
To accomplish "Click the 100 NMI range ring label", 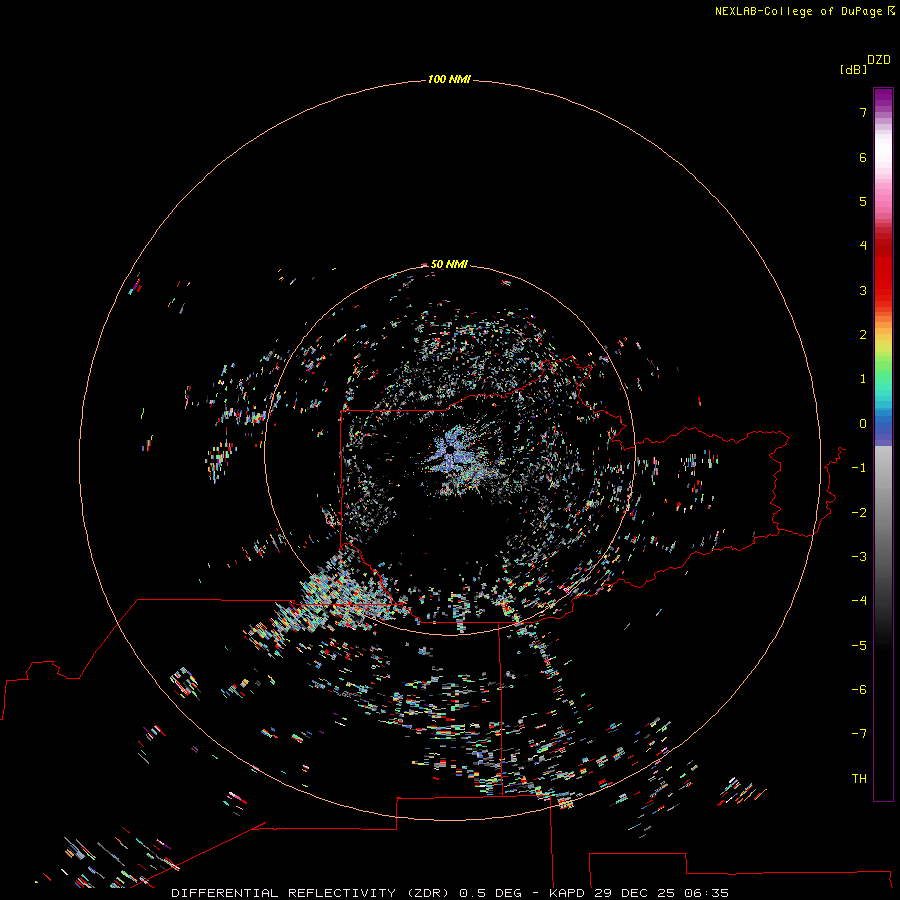I will tap(449, 79).
